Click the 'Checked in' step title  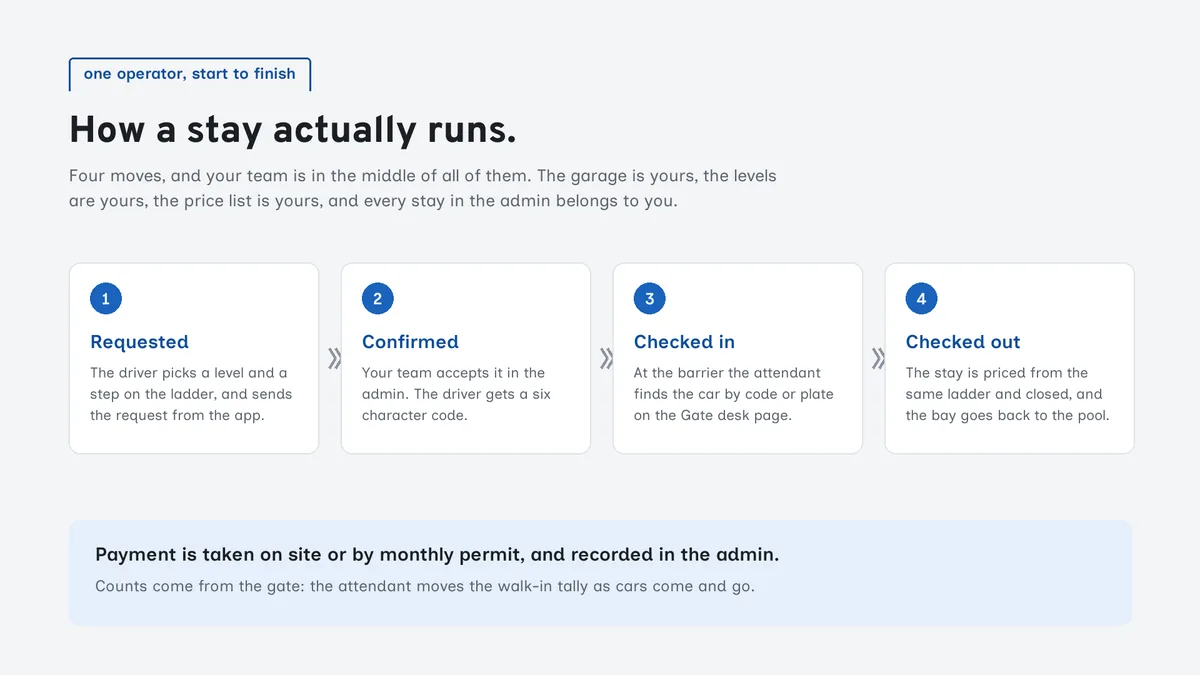684,342
